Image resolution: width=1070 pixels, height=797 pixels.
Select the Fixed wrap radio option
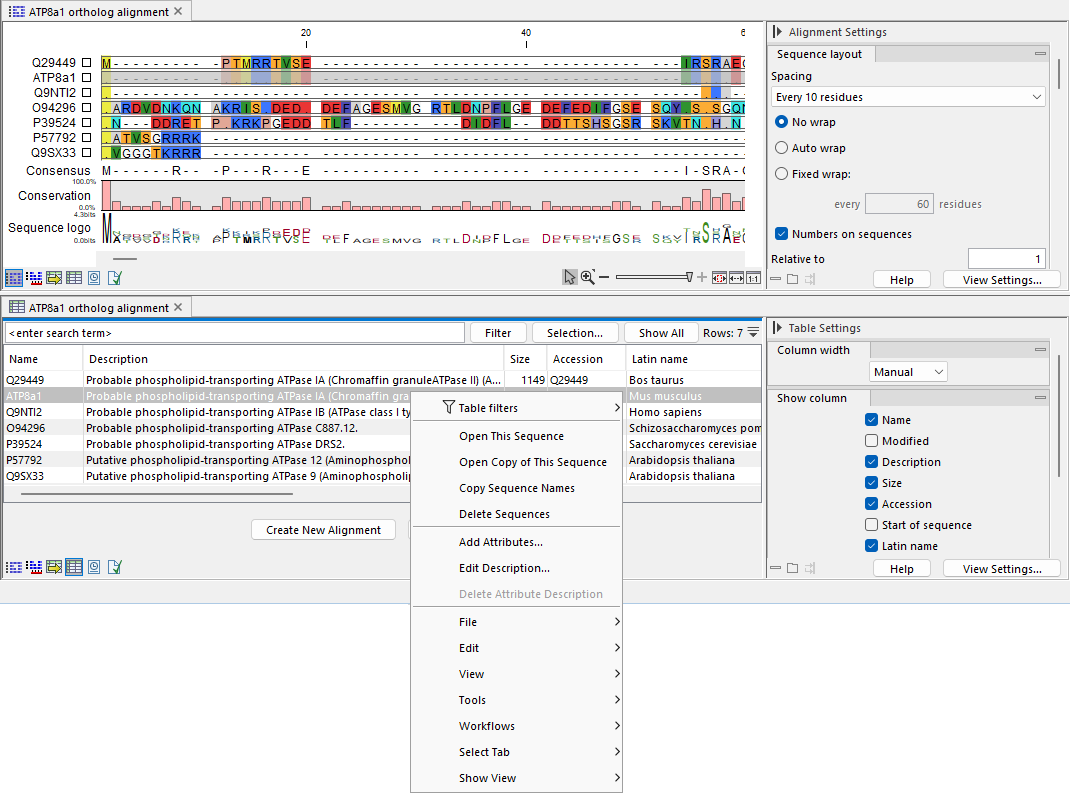[x=782, y=173]
